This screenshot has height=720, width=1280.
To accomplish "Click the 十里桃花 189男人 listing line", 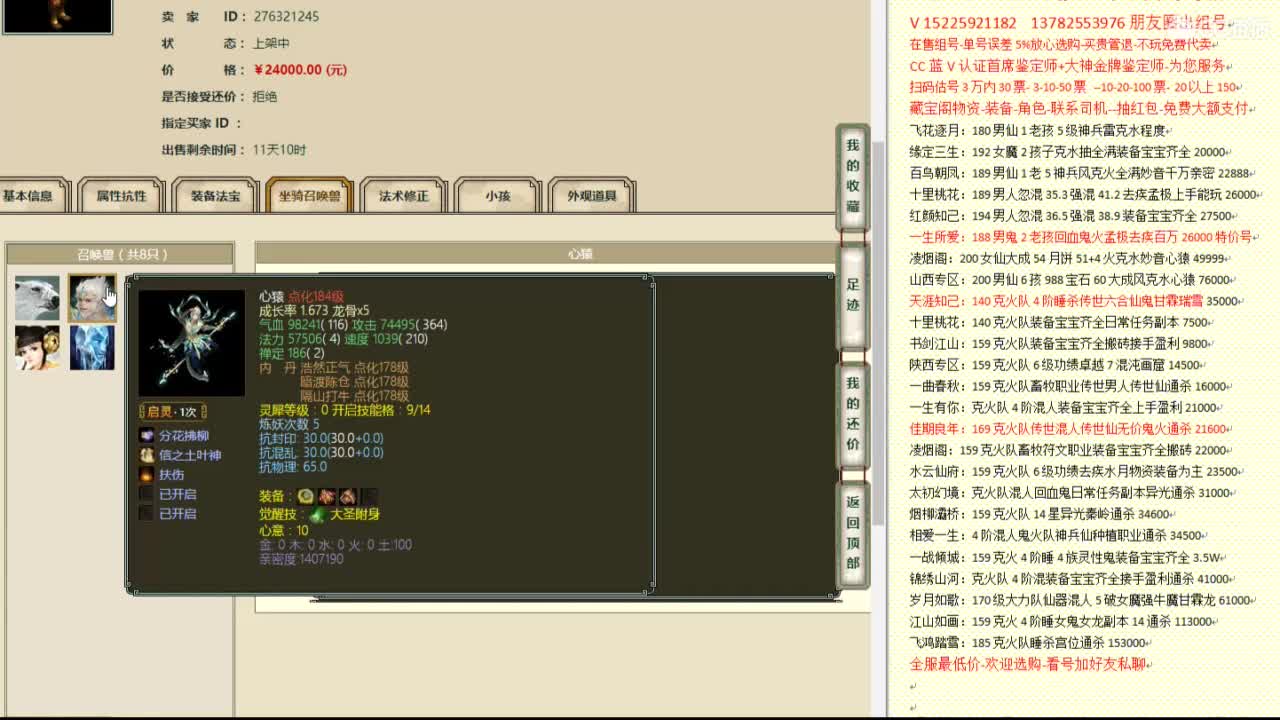I will click(x=1086, y=195).
